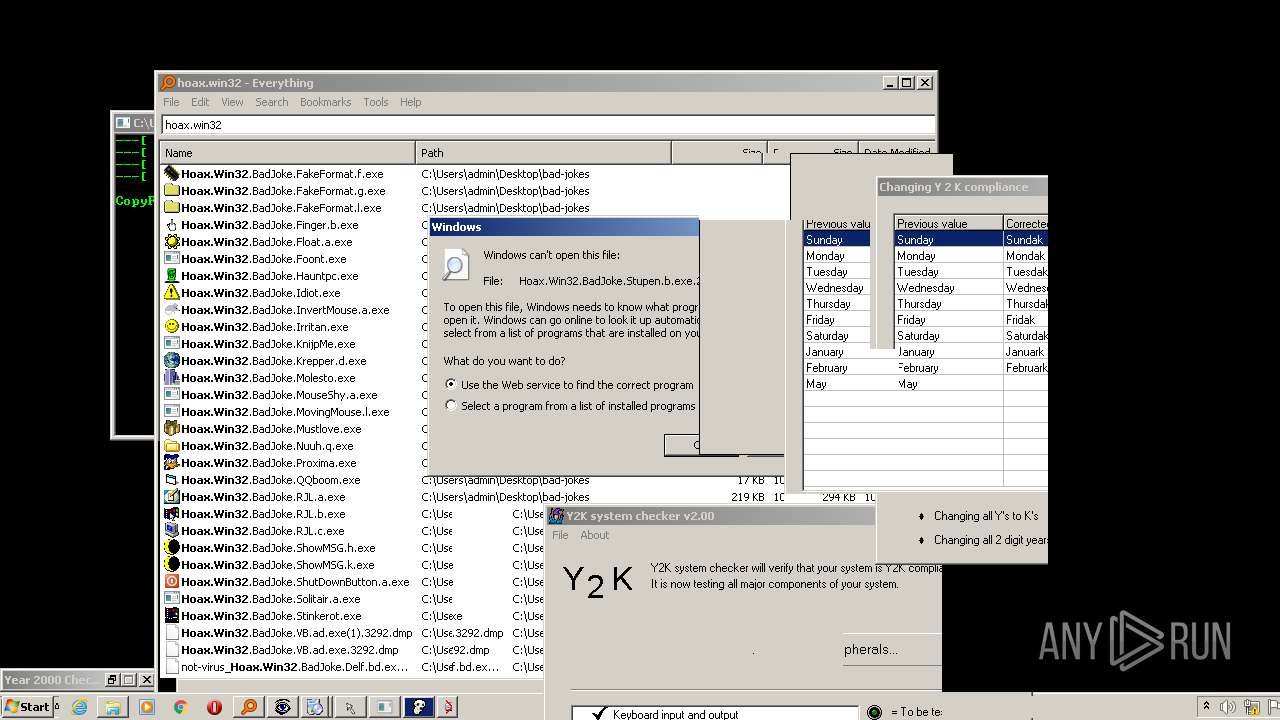Open the Search menu in Everything
The width and height of the screenshot is (1280, 720).
tap(271, 102)
